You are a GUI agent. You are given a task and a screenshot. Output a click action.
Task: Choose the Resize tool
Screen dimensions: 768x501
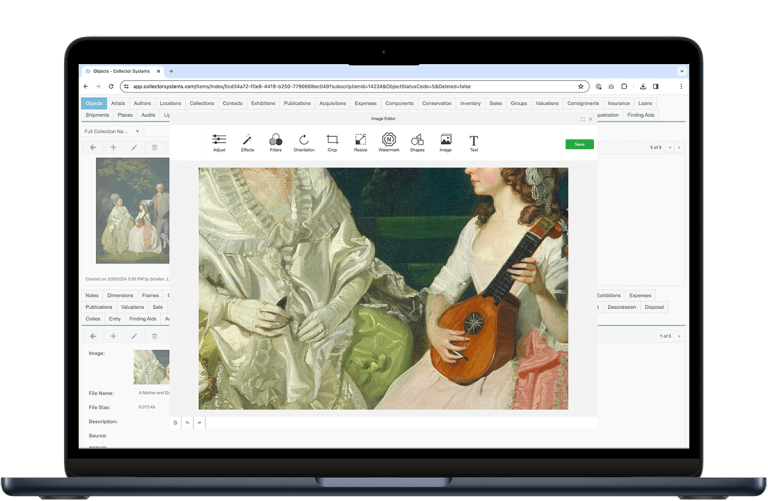pos(360,141)
